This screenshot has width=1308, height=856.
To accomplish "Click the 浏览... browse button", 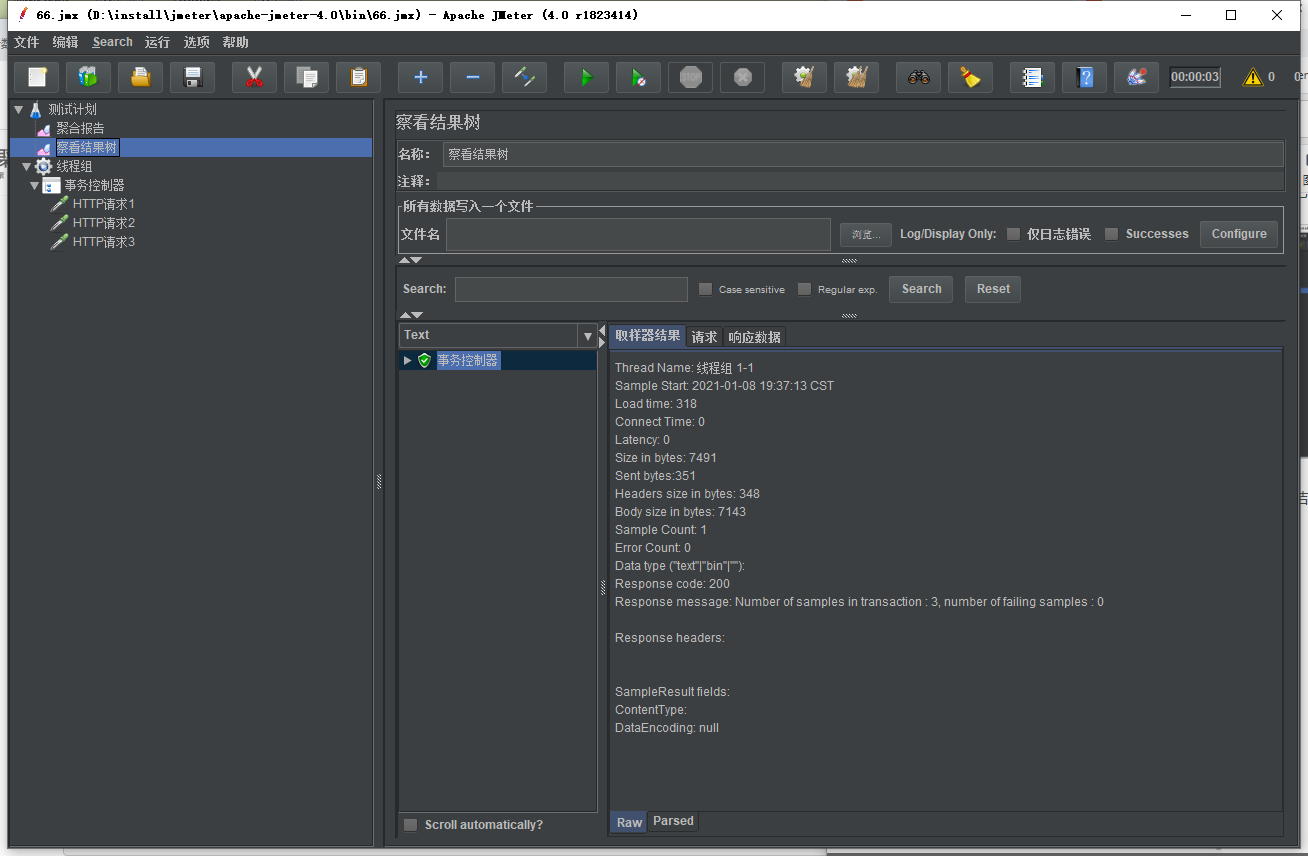I will click(x=866, y=235).
